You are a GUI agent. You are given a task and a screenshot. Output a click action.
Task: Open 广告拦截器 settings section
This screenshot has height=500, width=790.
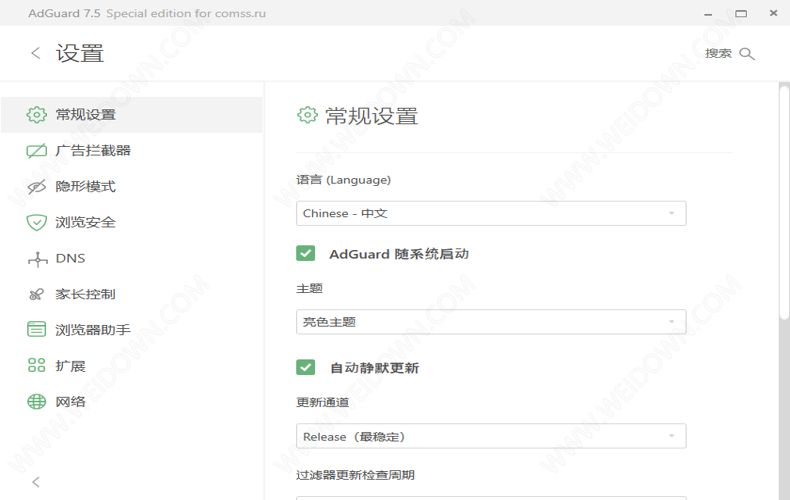(131, 151)
